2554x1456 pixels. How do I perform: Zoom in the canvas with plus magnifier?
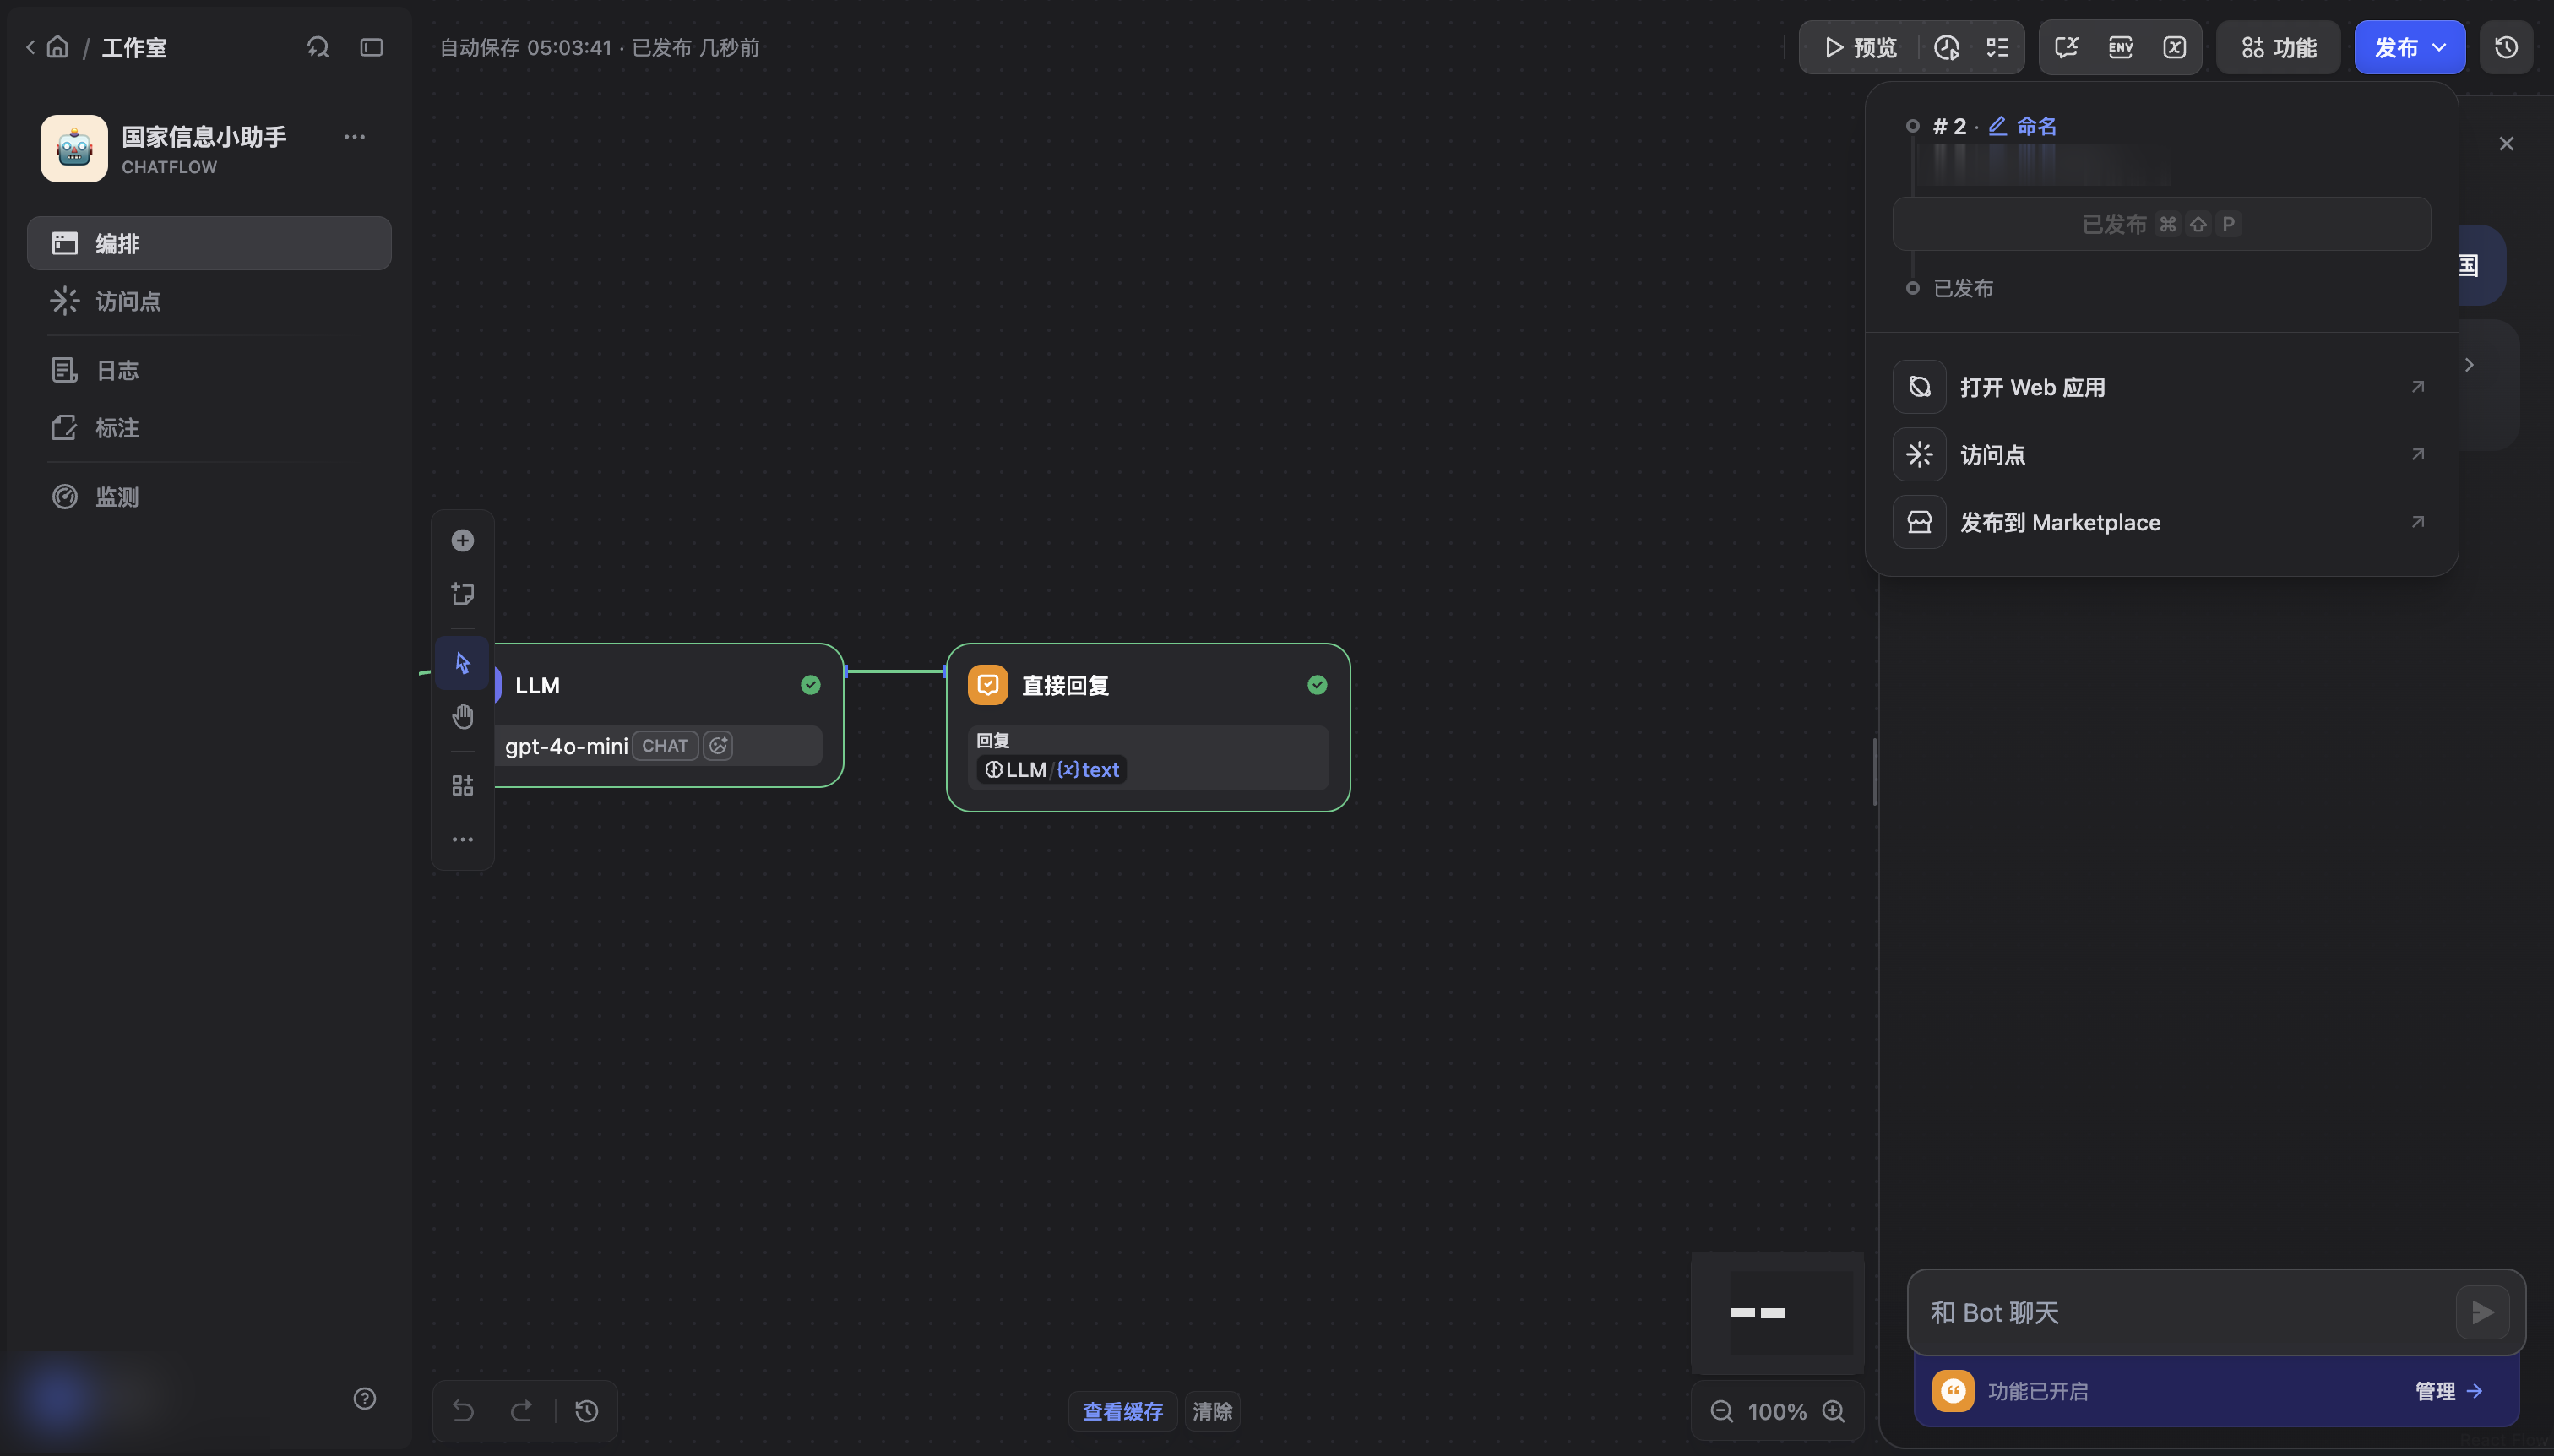[1833, 1411]
